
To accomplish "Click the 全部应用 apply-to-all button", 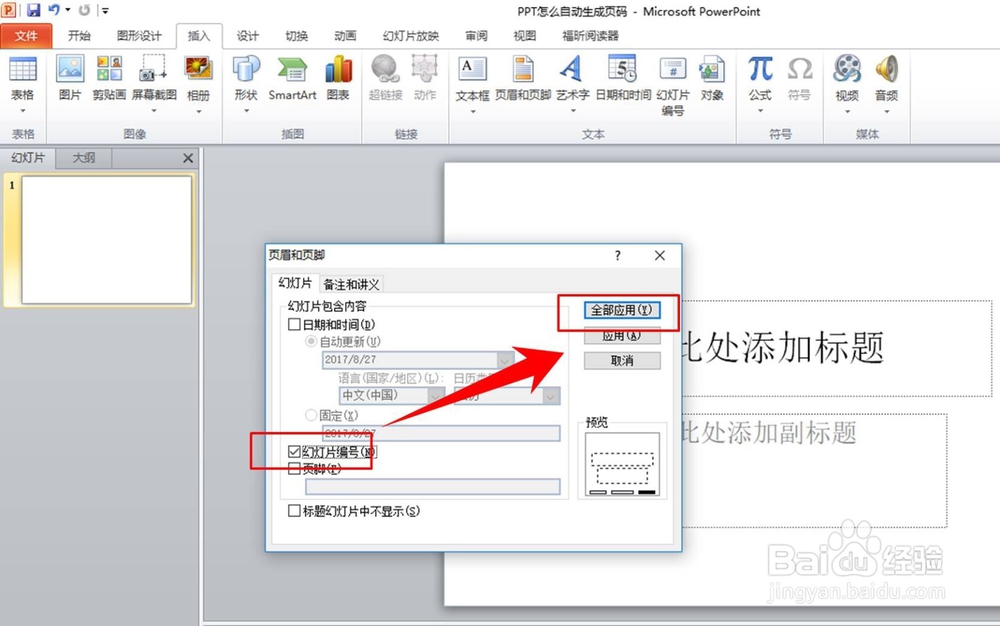I will (622, 310).
